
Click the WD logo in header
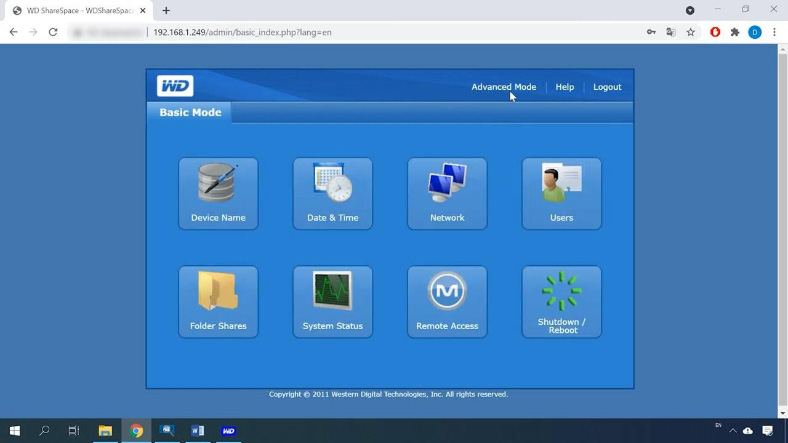point(175,86)
